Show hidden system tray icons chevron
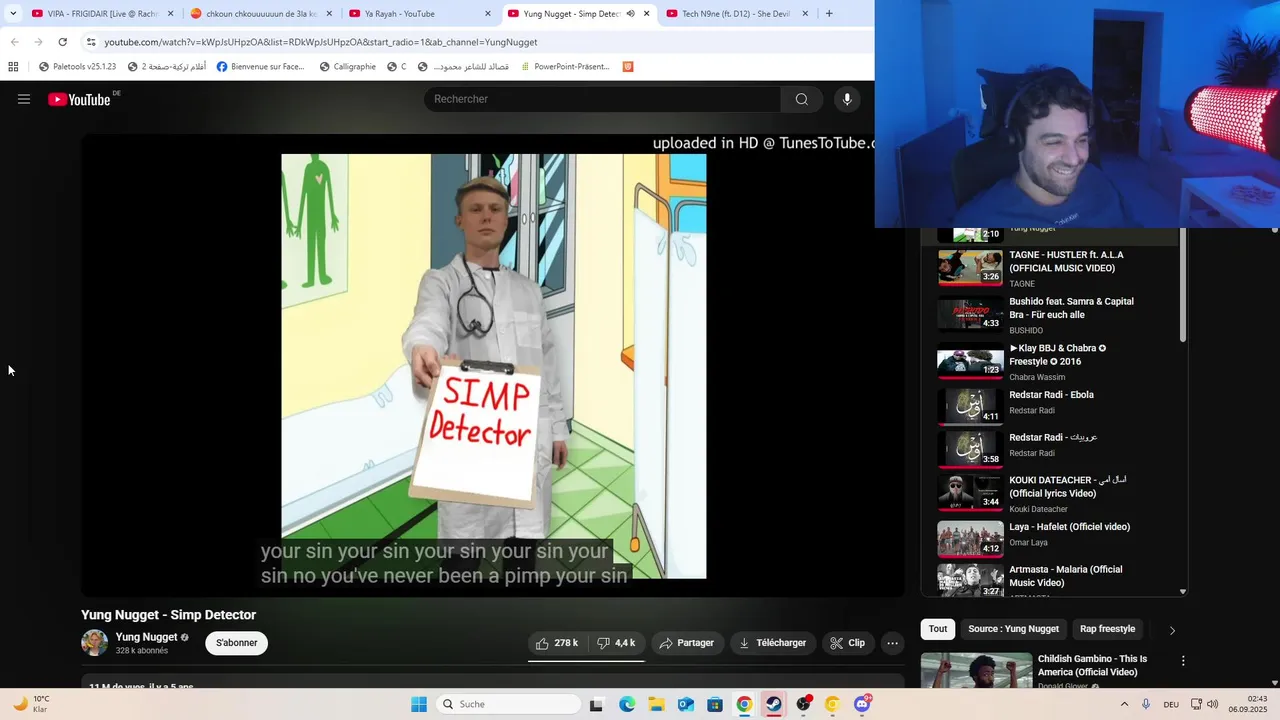Viewport: 1280px width, 720px height. [x=1124, y=704]
